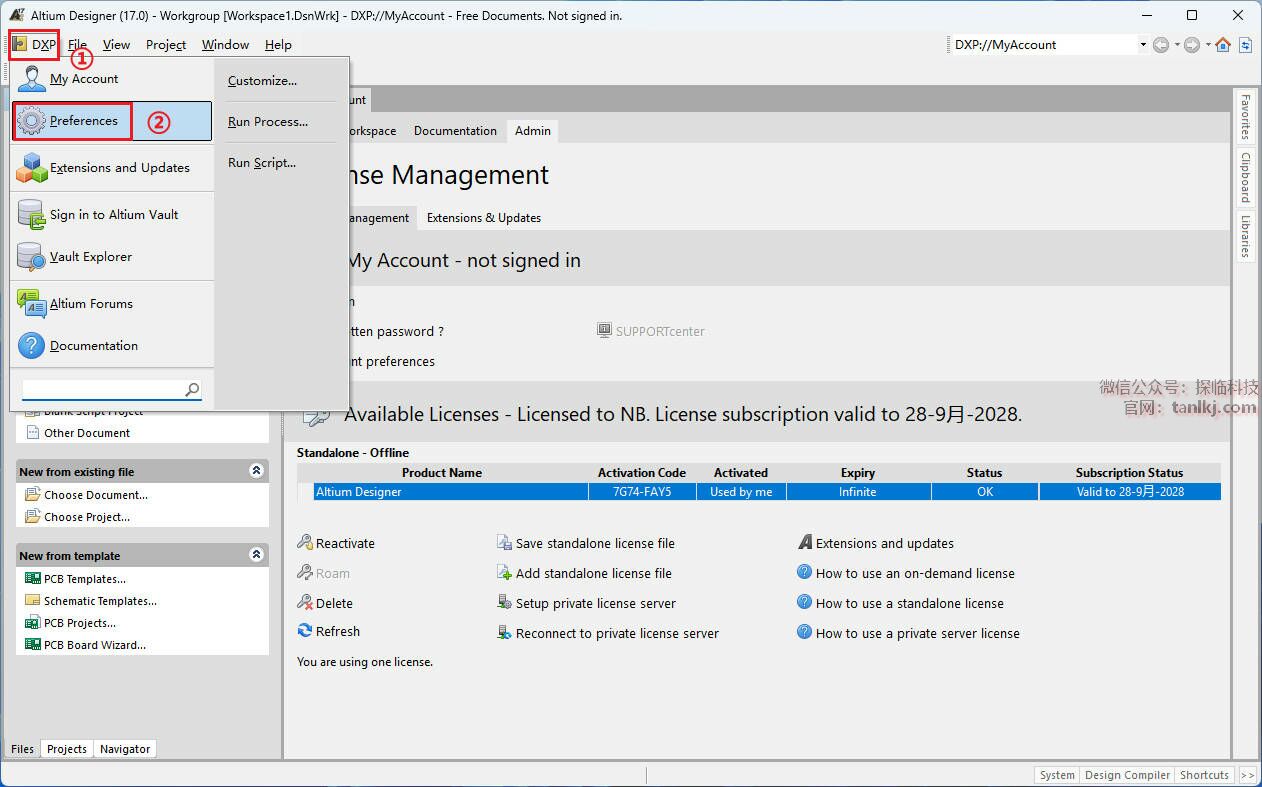1262x787 pixels.
Task: Open the Window menu
Action: pos(225,45)
